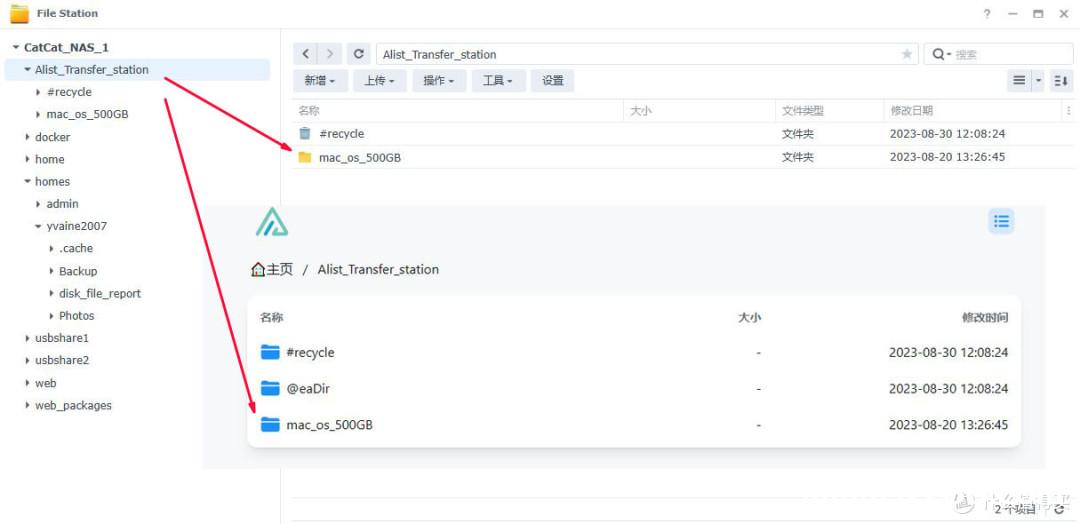Click the back navigation arrow

click(306, 54)
